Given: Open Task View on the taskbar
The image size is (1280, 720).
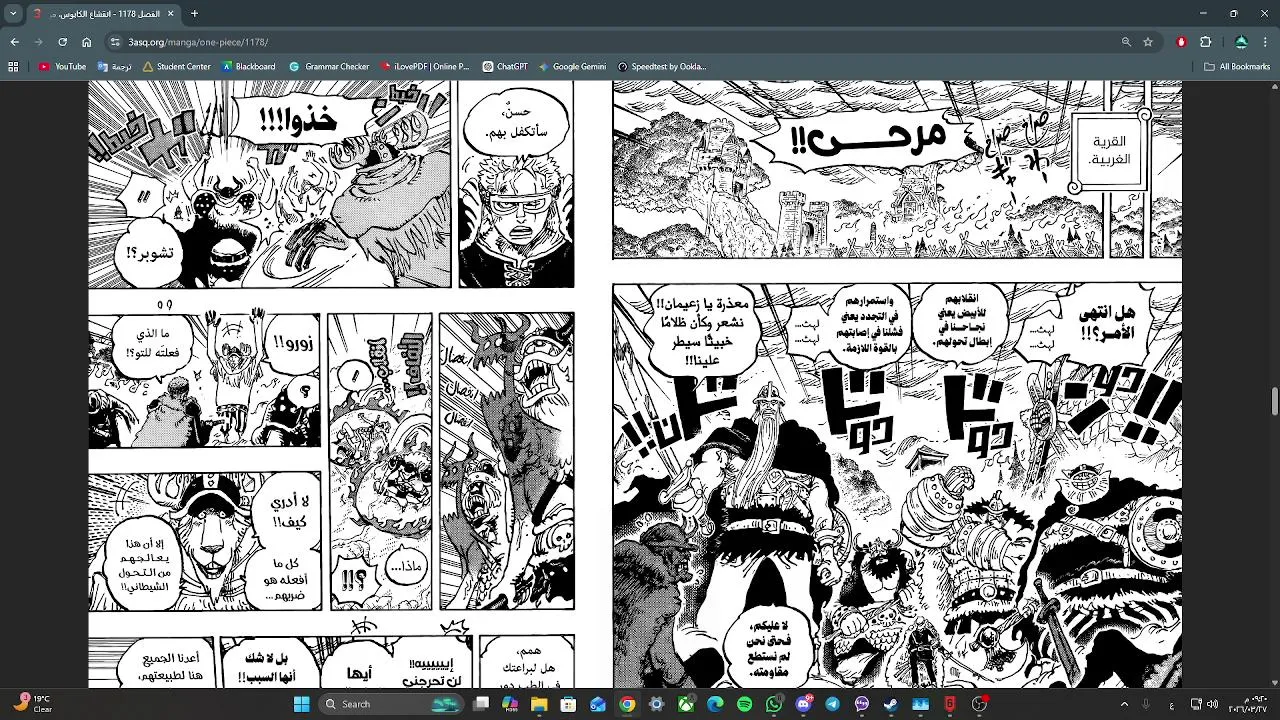Looking at the screenshot, I should 481,704.
